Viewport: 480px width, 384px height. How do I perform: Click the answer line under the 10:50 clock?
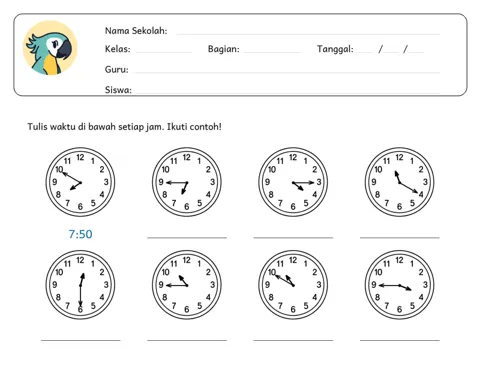coord(293,340)
